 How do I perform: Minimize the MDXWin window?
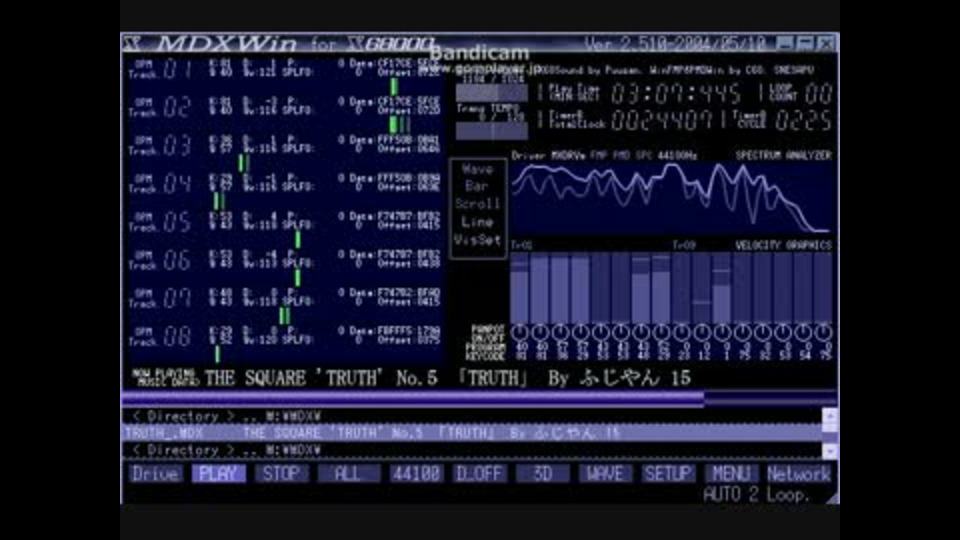pyautogui.click(x=785, y=43)
